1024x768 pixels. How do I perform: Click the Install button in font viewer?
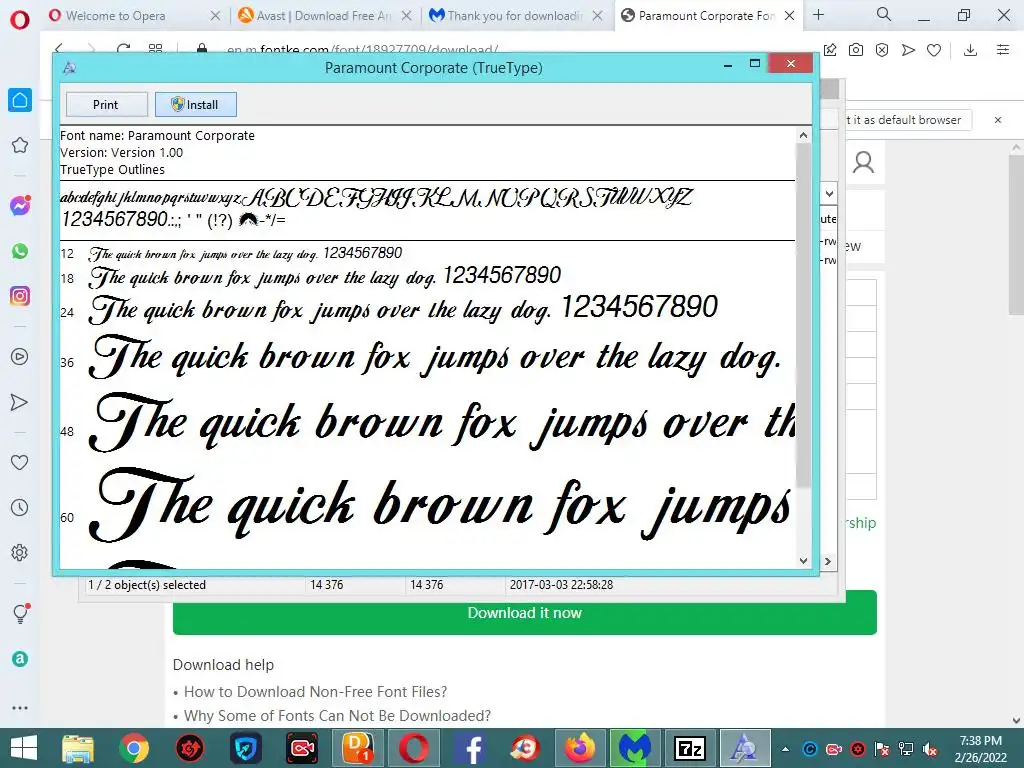pyautogui.click(x=195, y=104)
